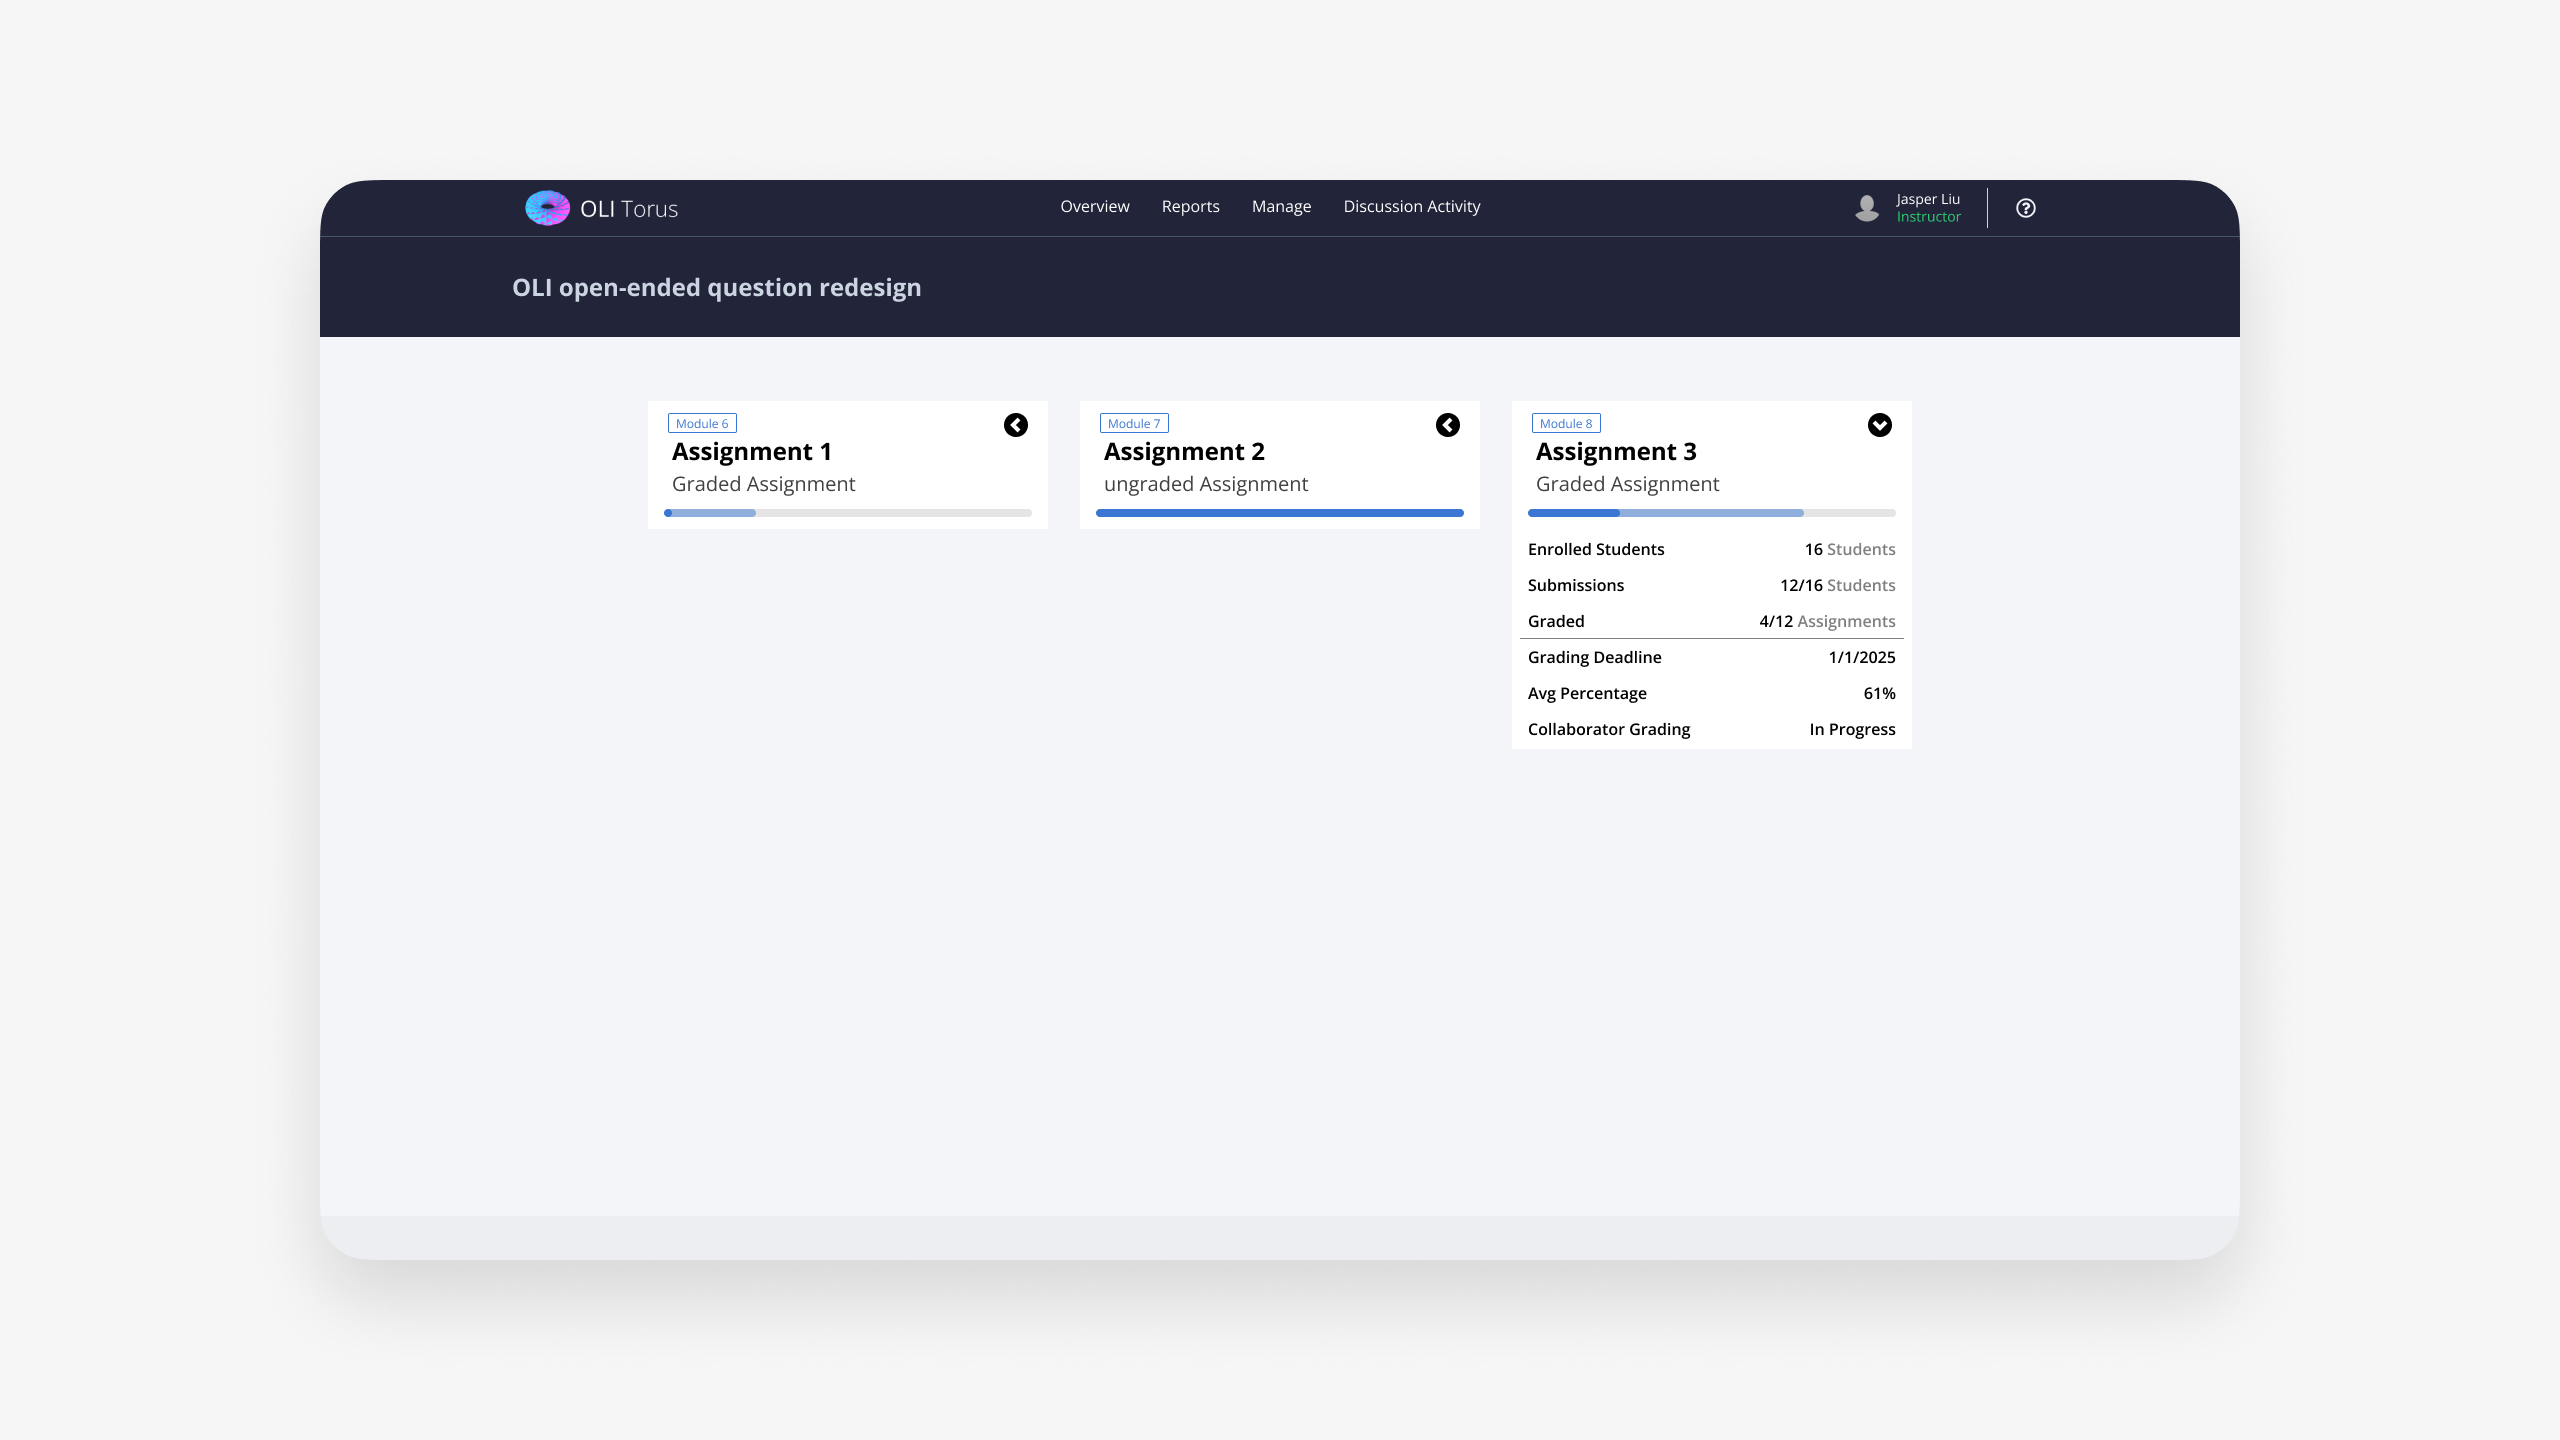The width and height of the screenshot is (2560, 1440).
Task: Go to the Manage menu item
Action: tap(1281, 207)
